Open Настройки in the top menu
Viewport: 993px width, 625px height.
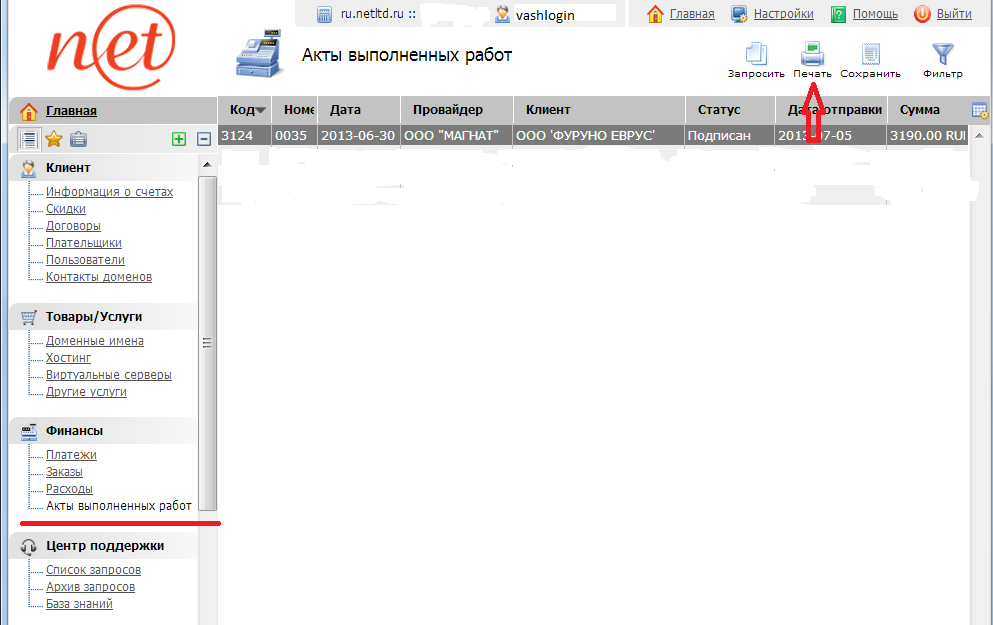click(x=782, y=14)
